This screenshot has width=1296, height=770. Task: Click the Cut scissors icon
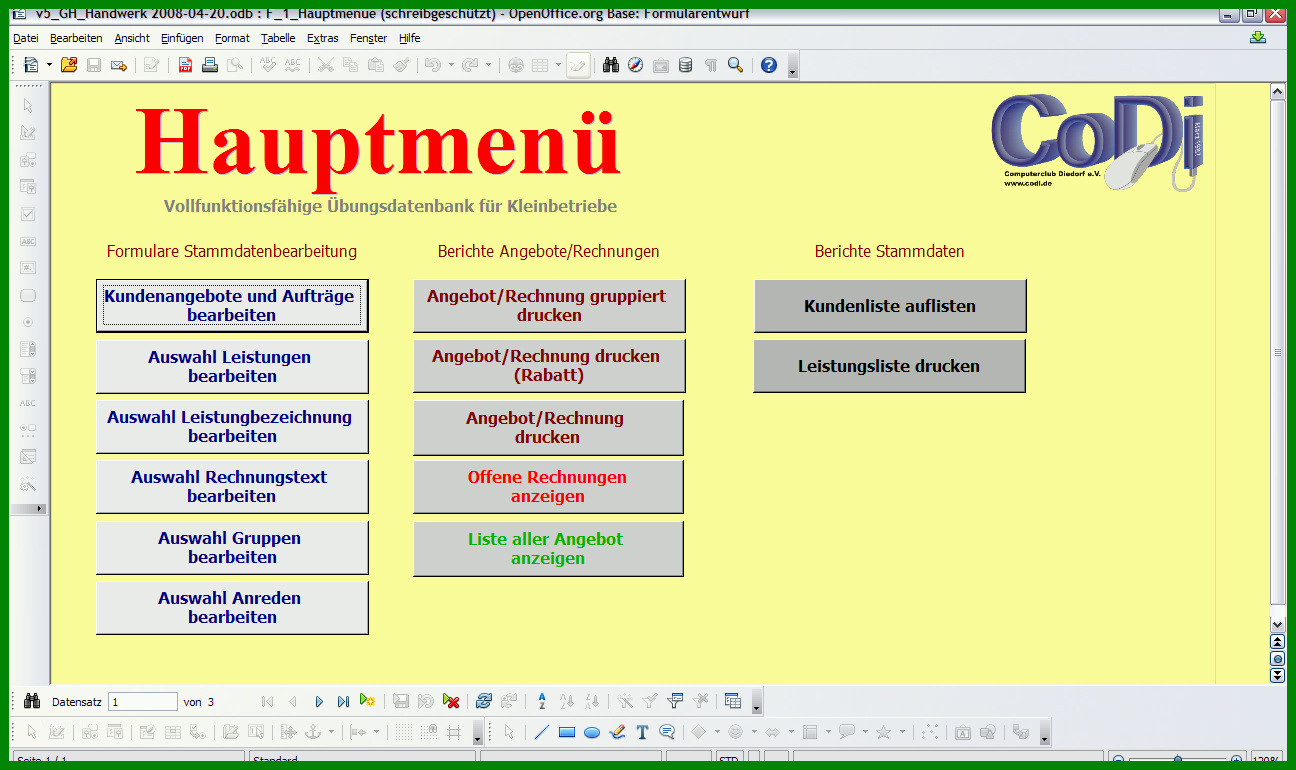pyautogui.click(x=325, y=65)
